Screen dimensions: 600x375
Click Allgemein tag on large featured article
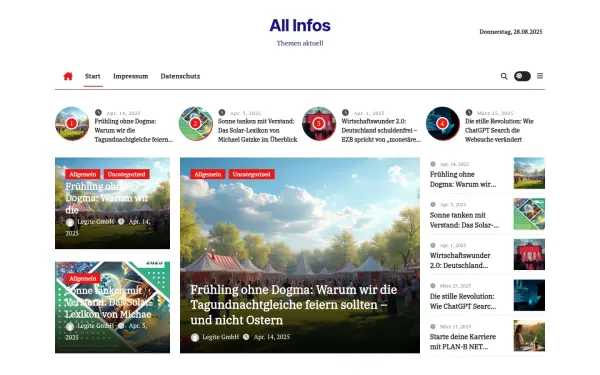208,174
